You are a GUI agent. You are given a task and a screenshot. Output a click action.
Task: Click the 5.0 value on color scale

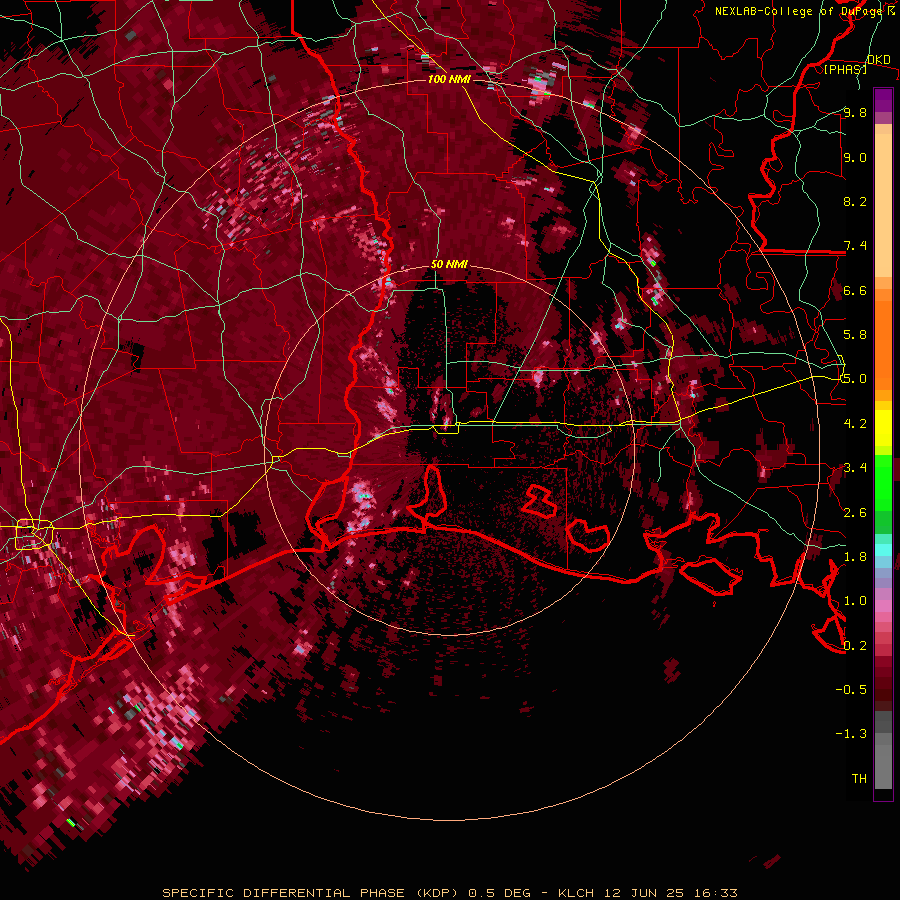coord(855,379)
